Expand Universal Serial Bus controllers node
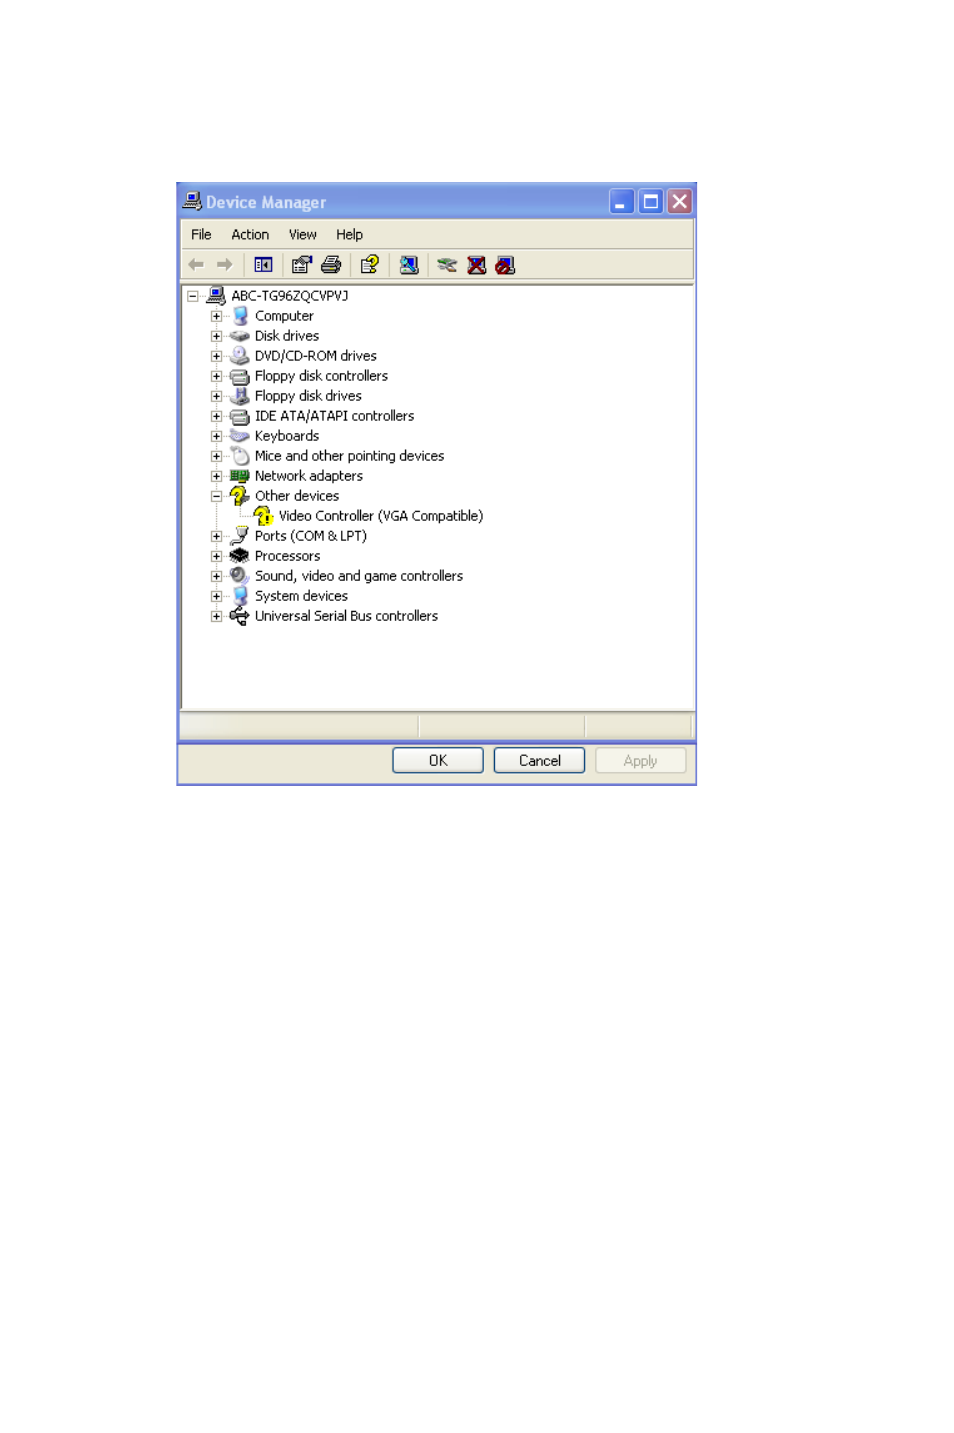The height and width of the screenshot is (1433, 954). click(x=216, y=616)
